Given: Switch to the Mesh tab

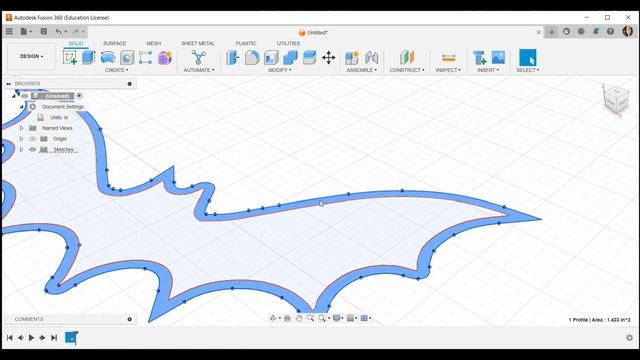Looking at the screenshot, I should pos(153,43).
